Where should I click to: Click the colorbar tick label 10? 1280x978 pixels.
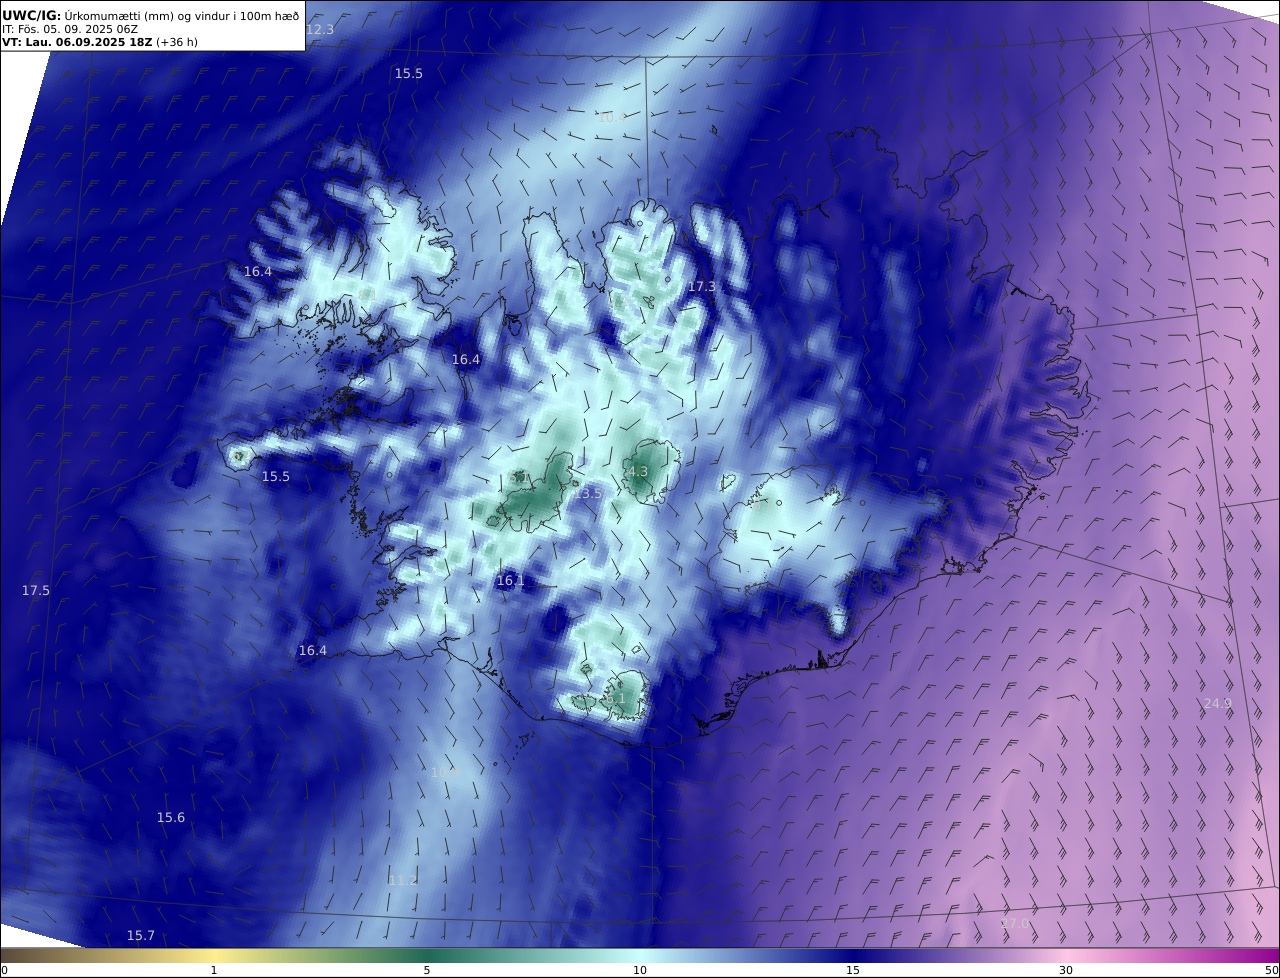click(640, 971)
